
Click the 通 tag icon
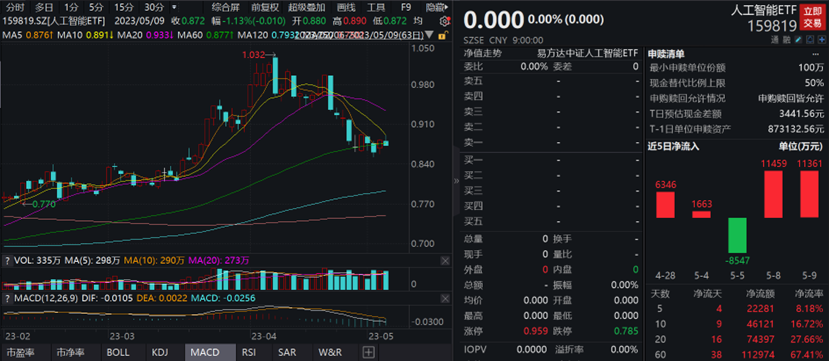(776, 40)
